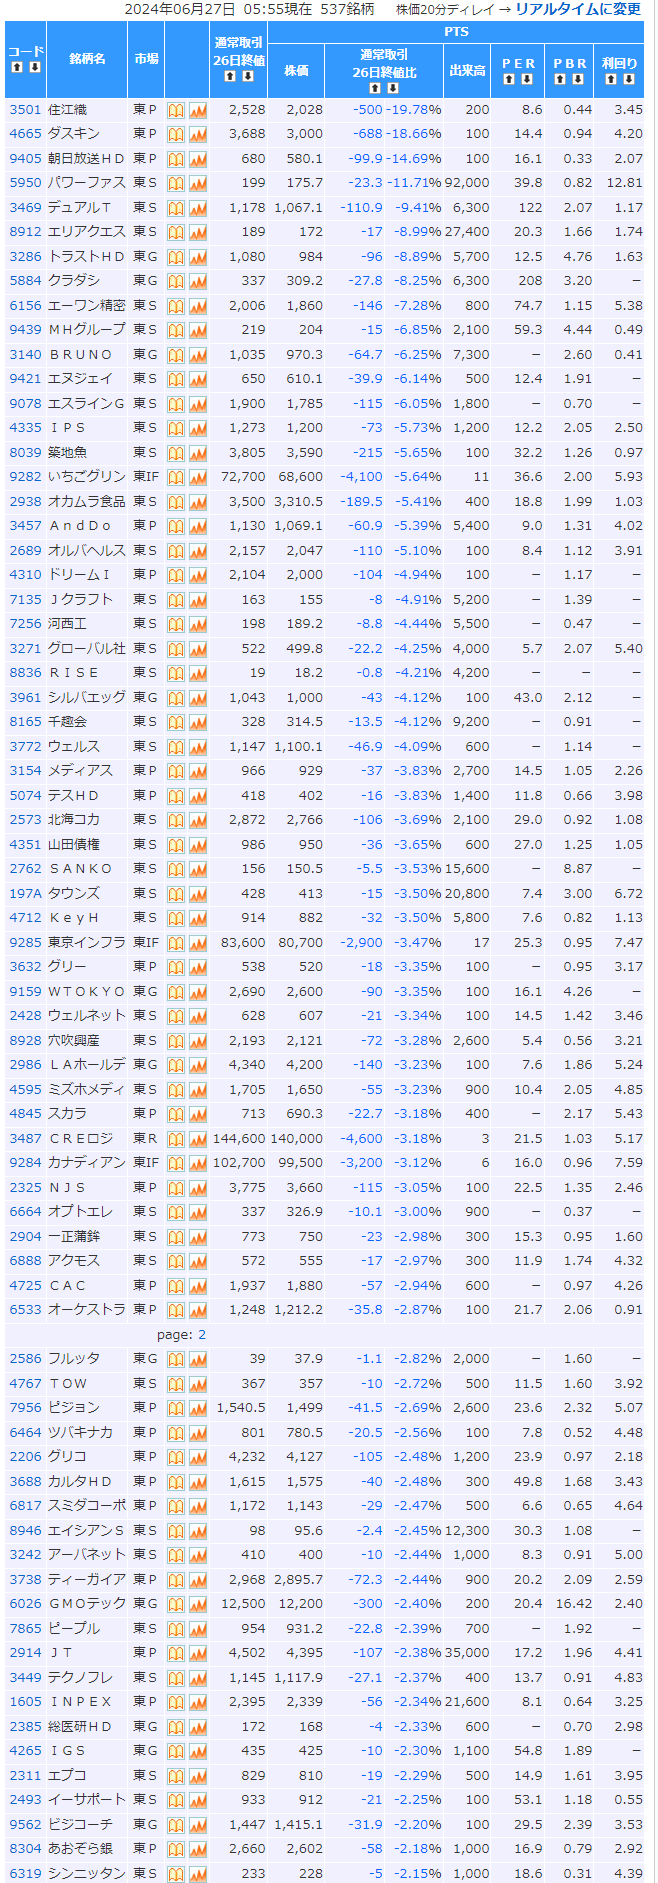658x1883 pixels.
Task: Open book icon for NJS row
Action: (176, 1188)
